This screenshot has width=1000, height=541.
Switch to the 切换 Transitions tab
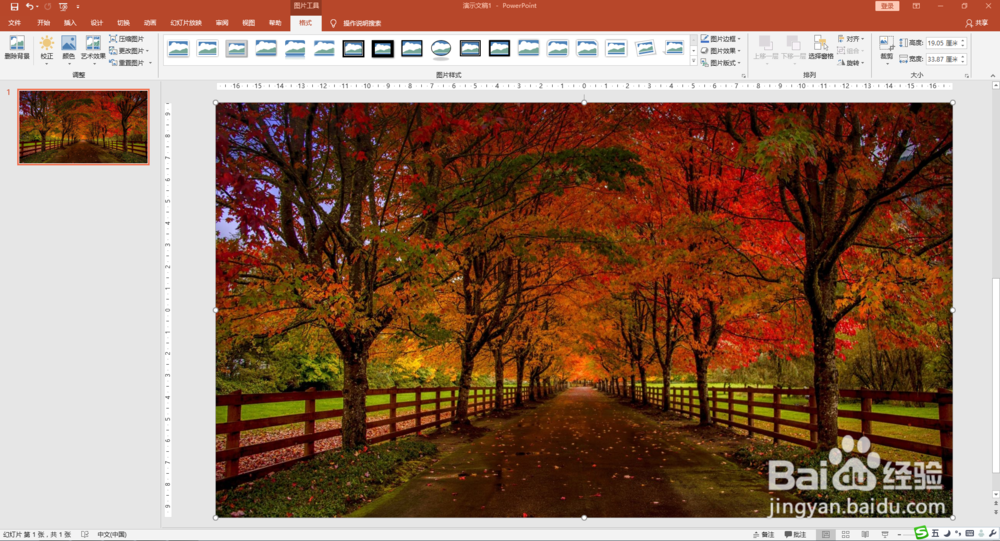click(123, 23)
